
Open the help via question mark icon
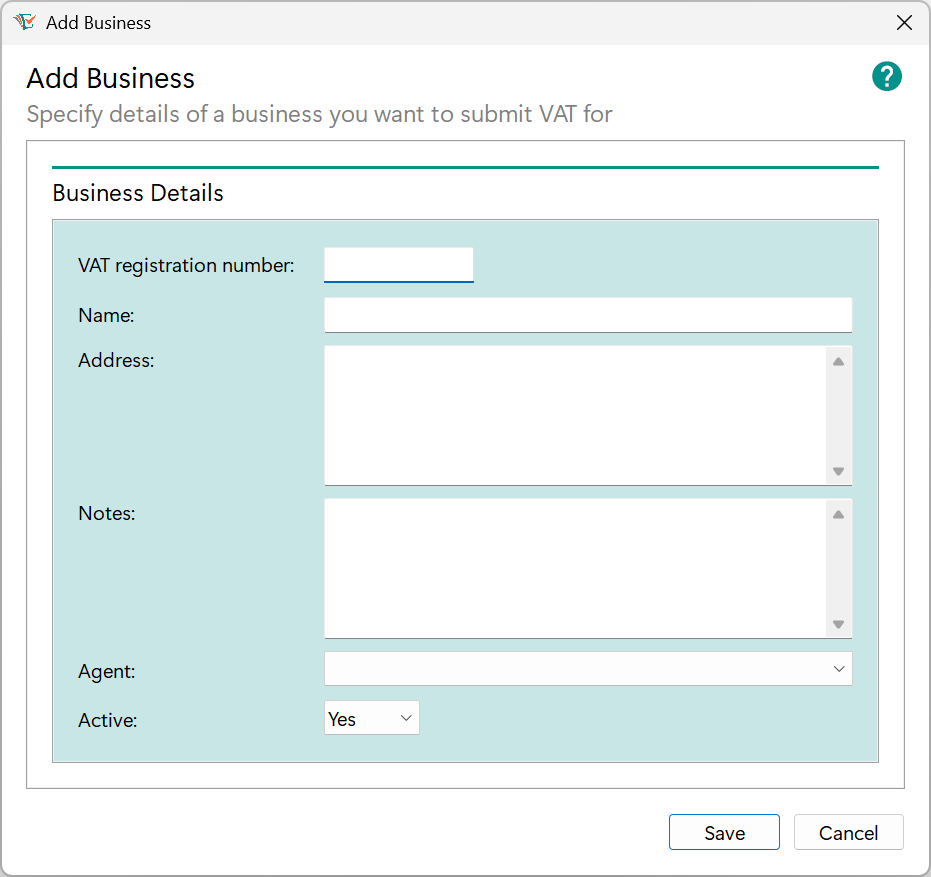[x=887, y=76]
